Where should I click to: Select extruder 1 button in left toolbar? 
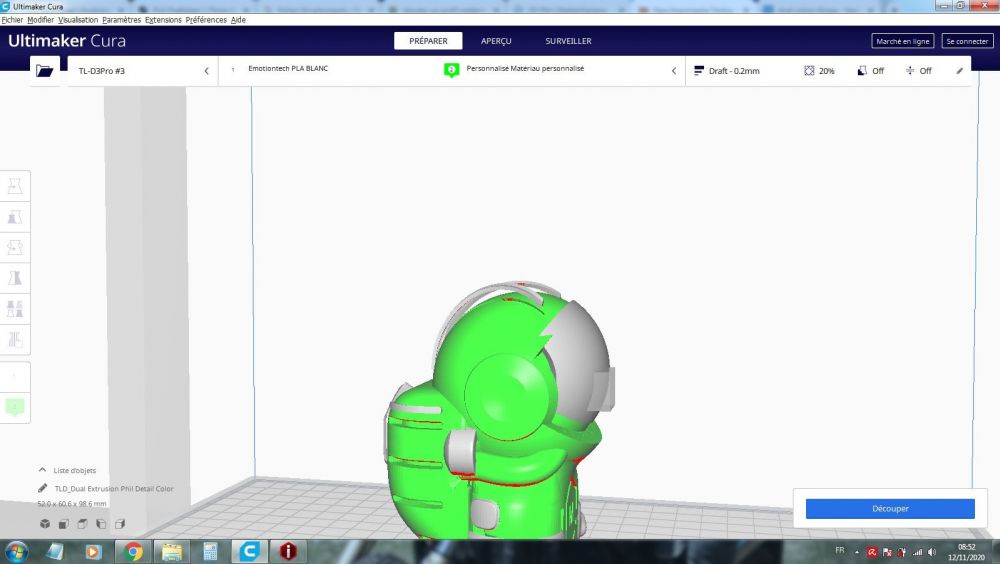(x=15, y=376)
